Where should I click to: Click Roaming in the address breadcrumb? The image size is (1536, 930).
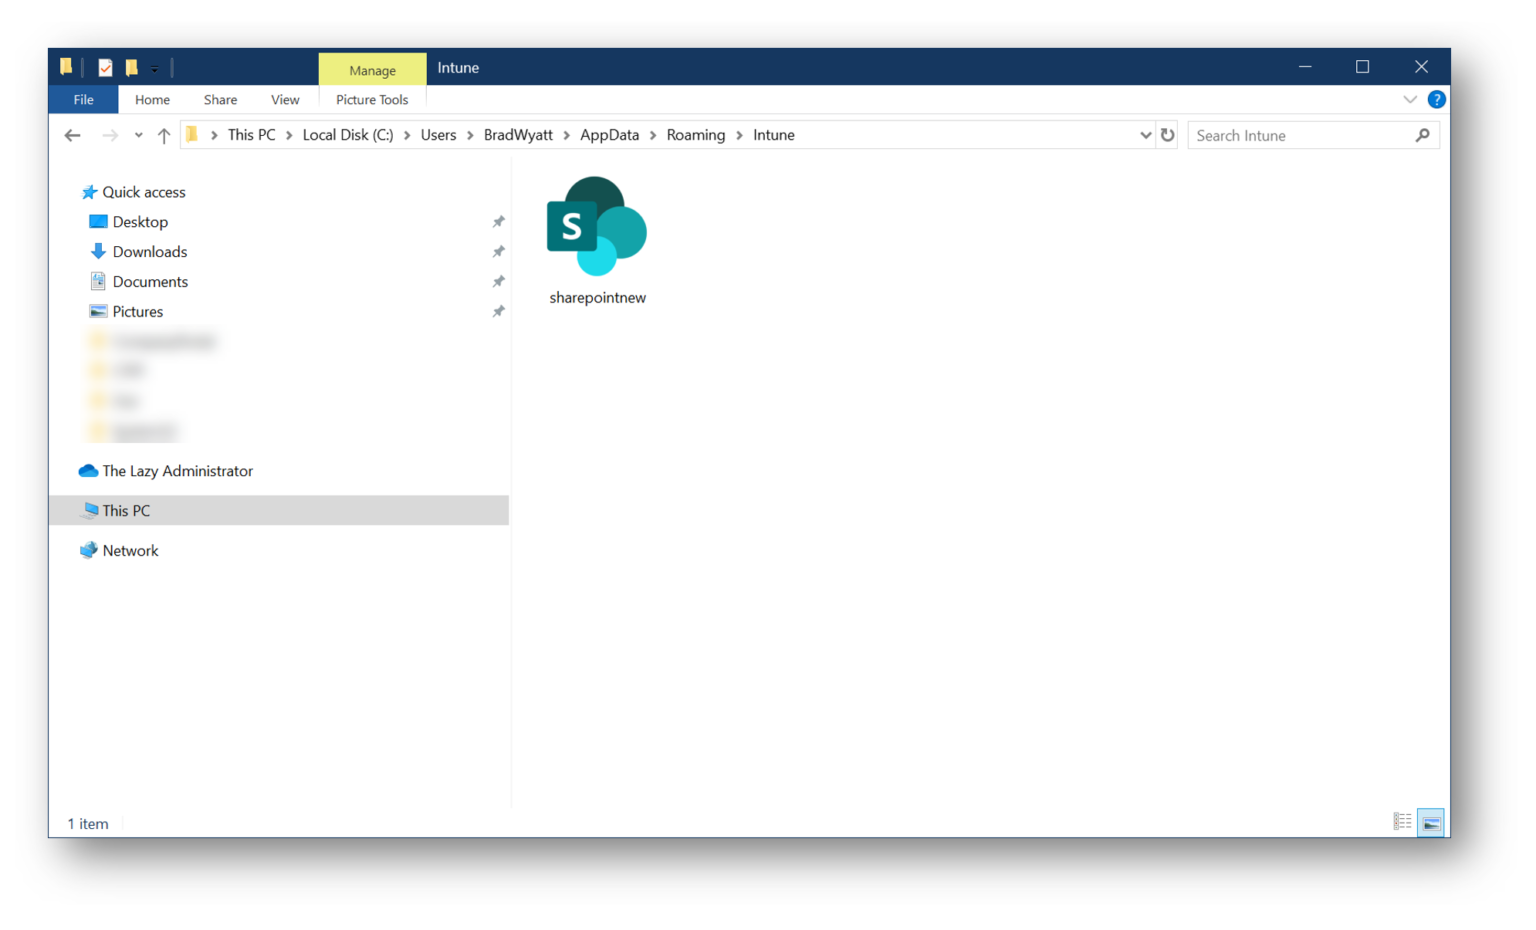pos(696,135)
